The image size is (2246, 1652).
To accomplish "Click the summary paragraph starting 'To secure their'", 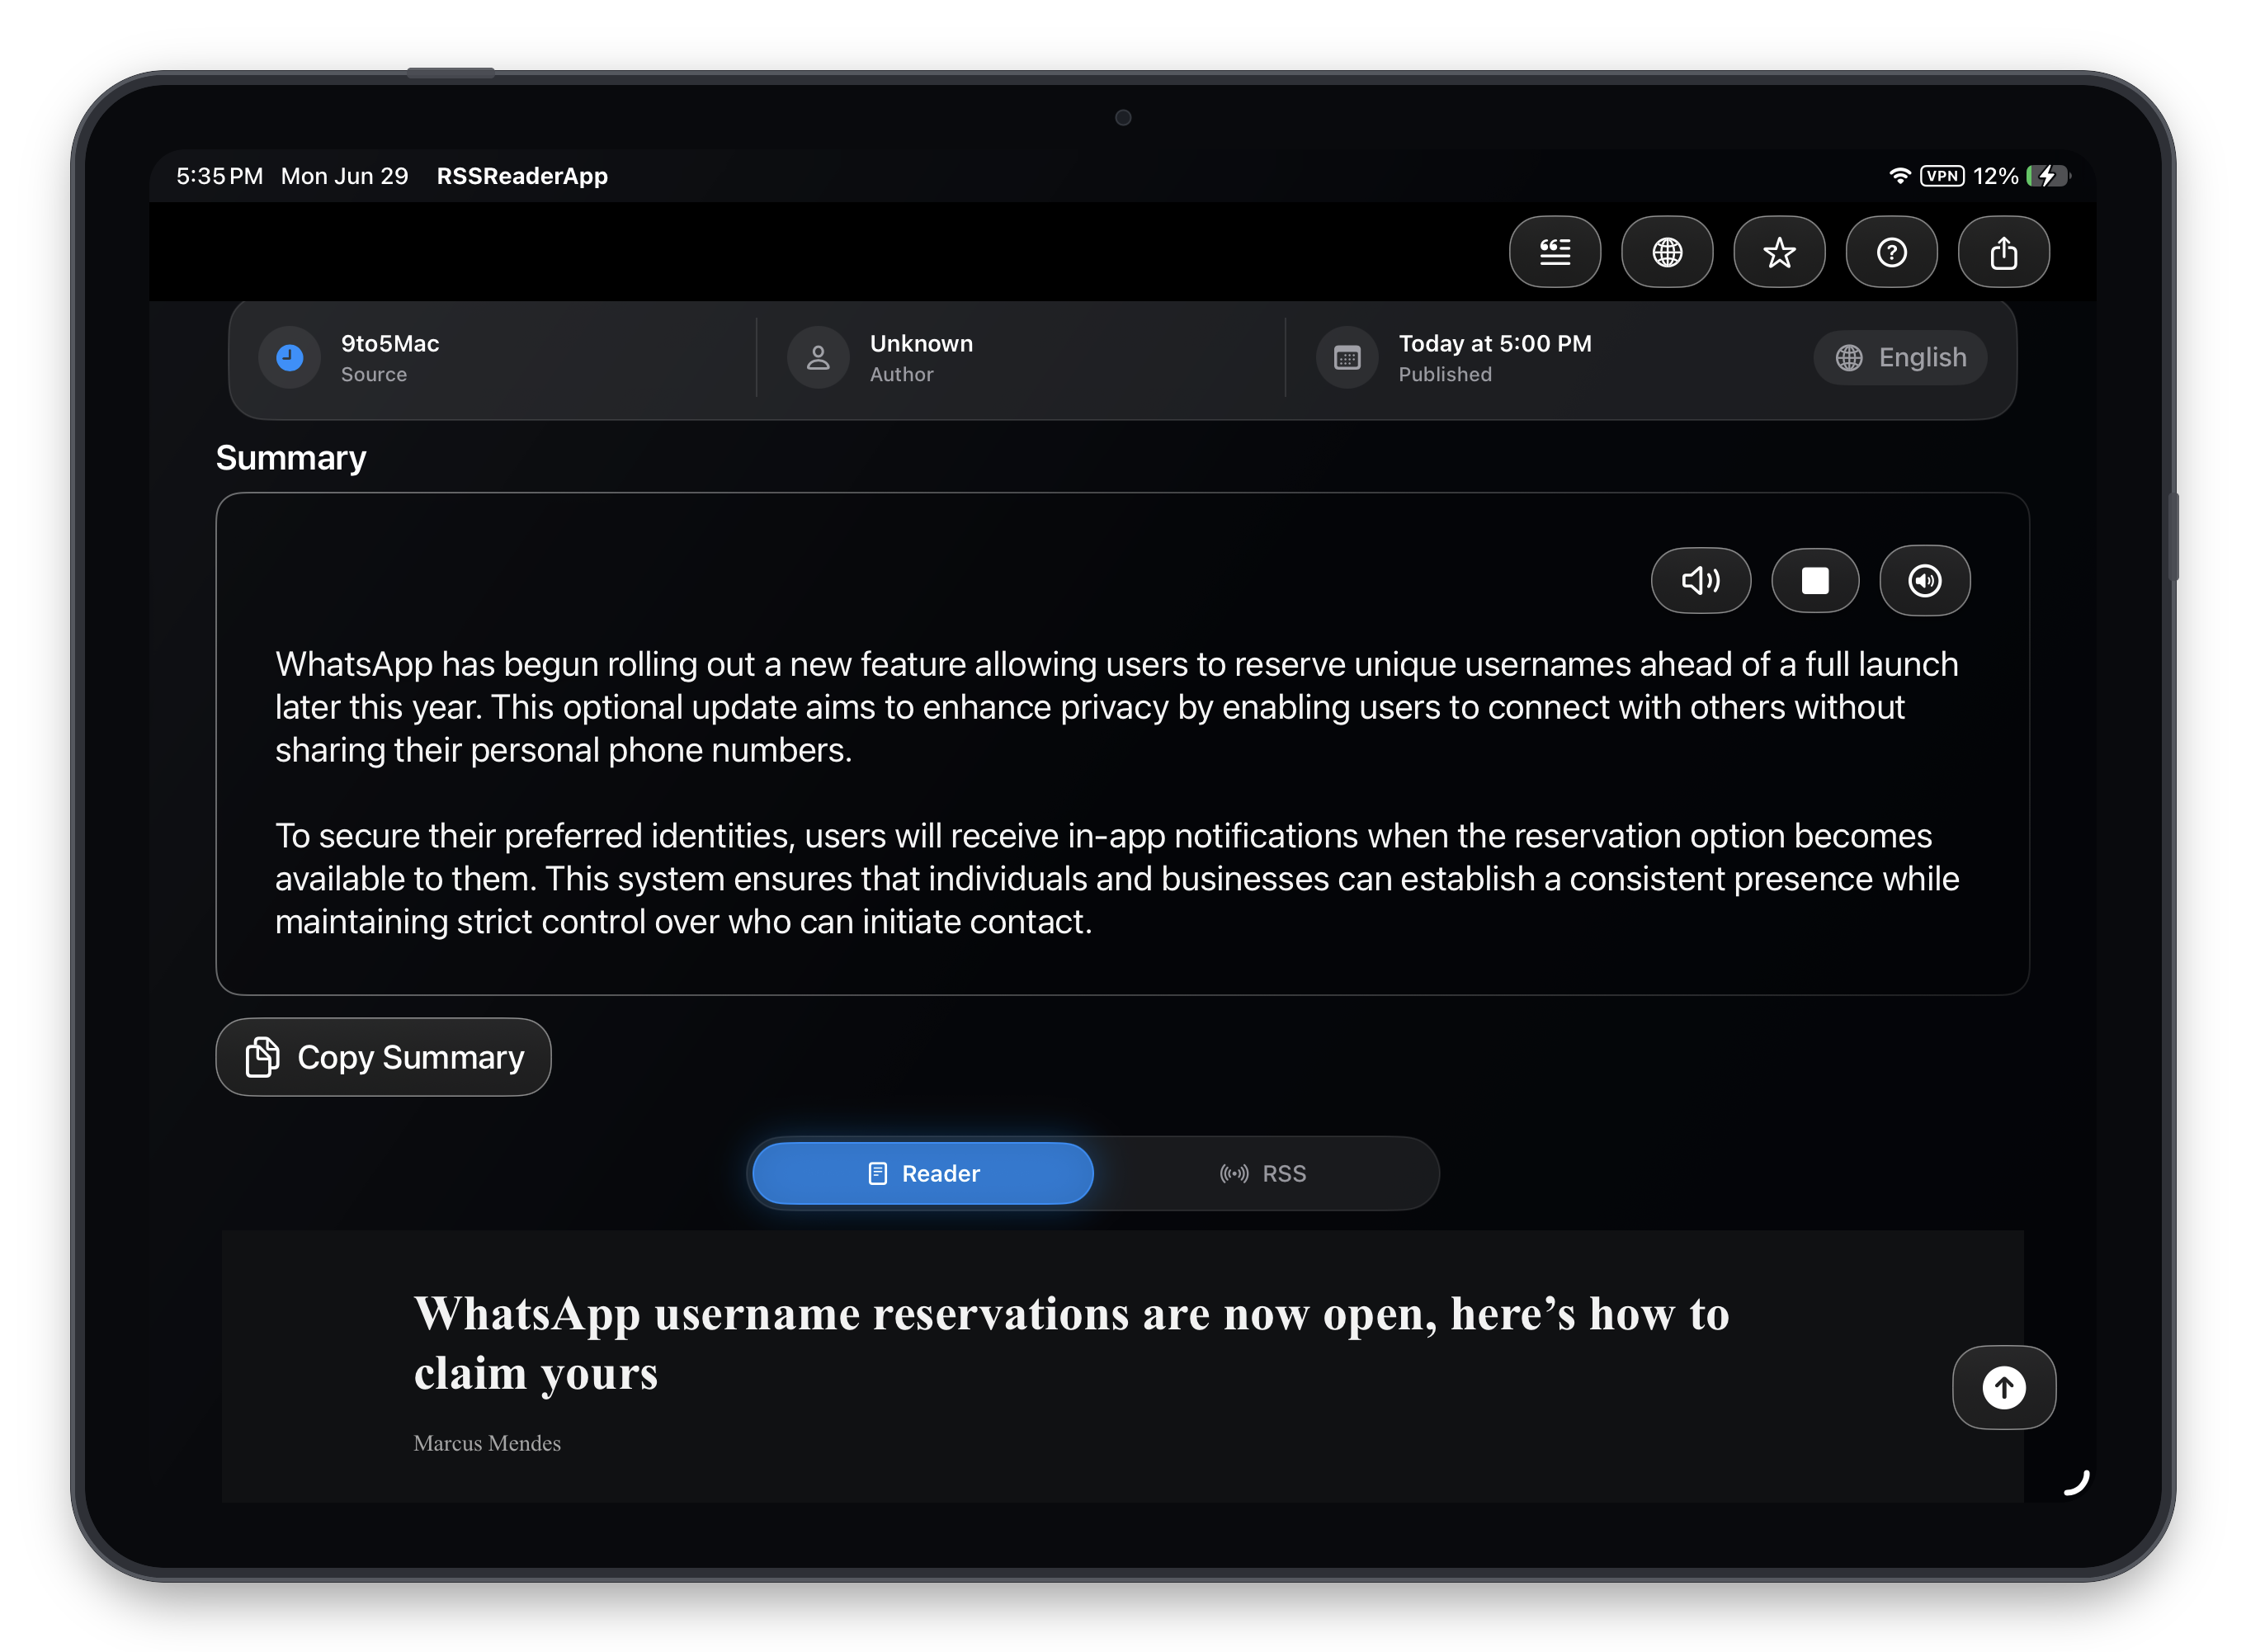I will tap(1117, 878).
